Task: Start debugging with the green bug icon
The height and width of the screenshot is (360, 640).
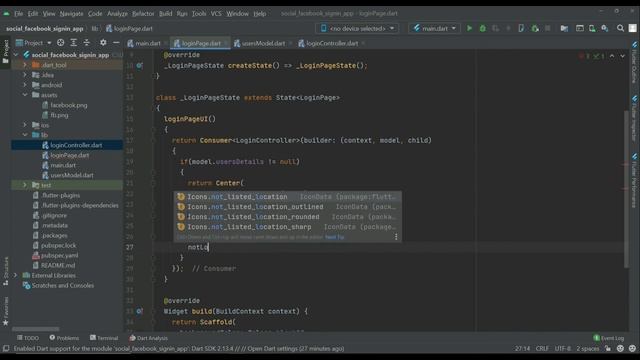Action: point(482,28)
